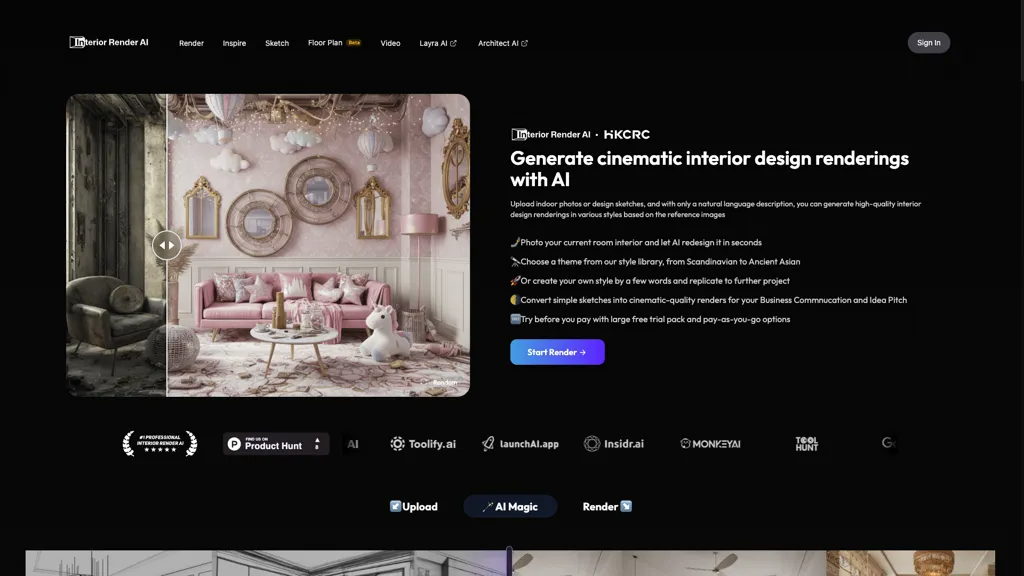
Task: Select the AI Magic step tab
Action: click(510, 507)
